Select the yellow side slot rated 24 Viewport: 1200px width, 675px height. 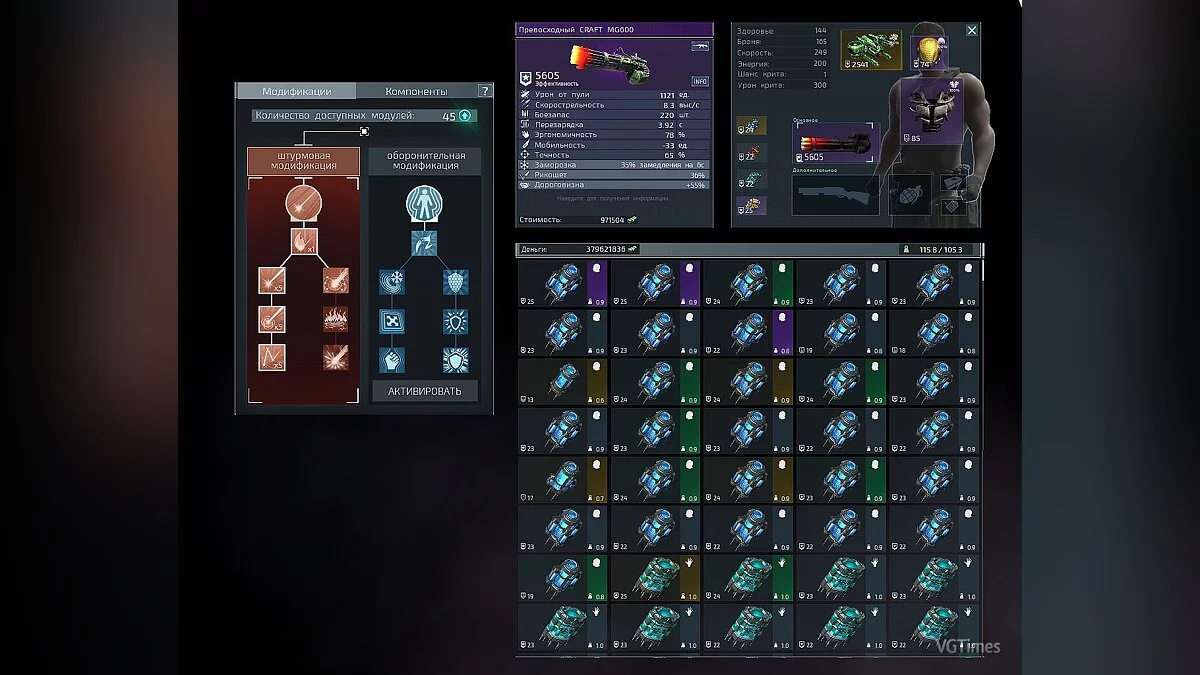coord(752,125)
